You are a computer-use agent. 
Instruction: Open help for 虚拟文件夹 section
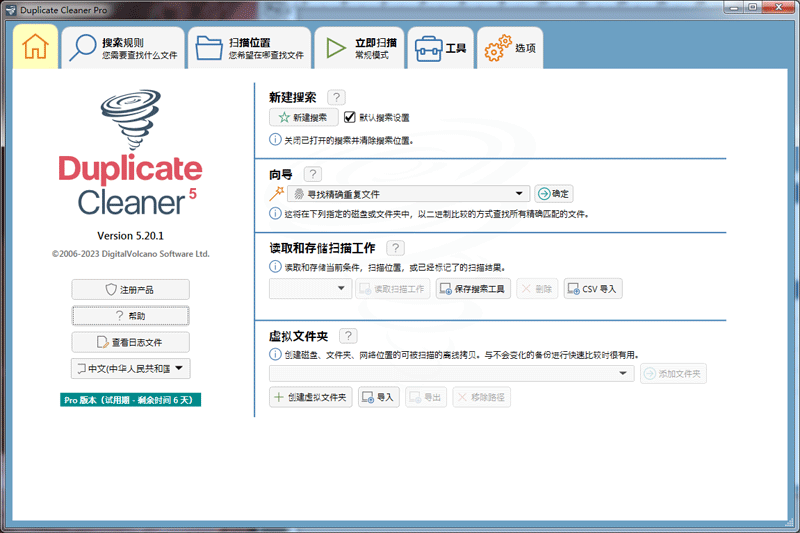point(348,336)
